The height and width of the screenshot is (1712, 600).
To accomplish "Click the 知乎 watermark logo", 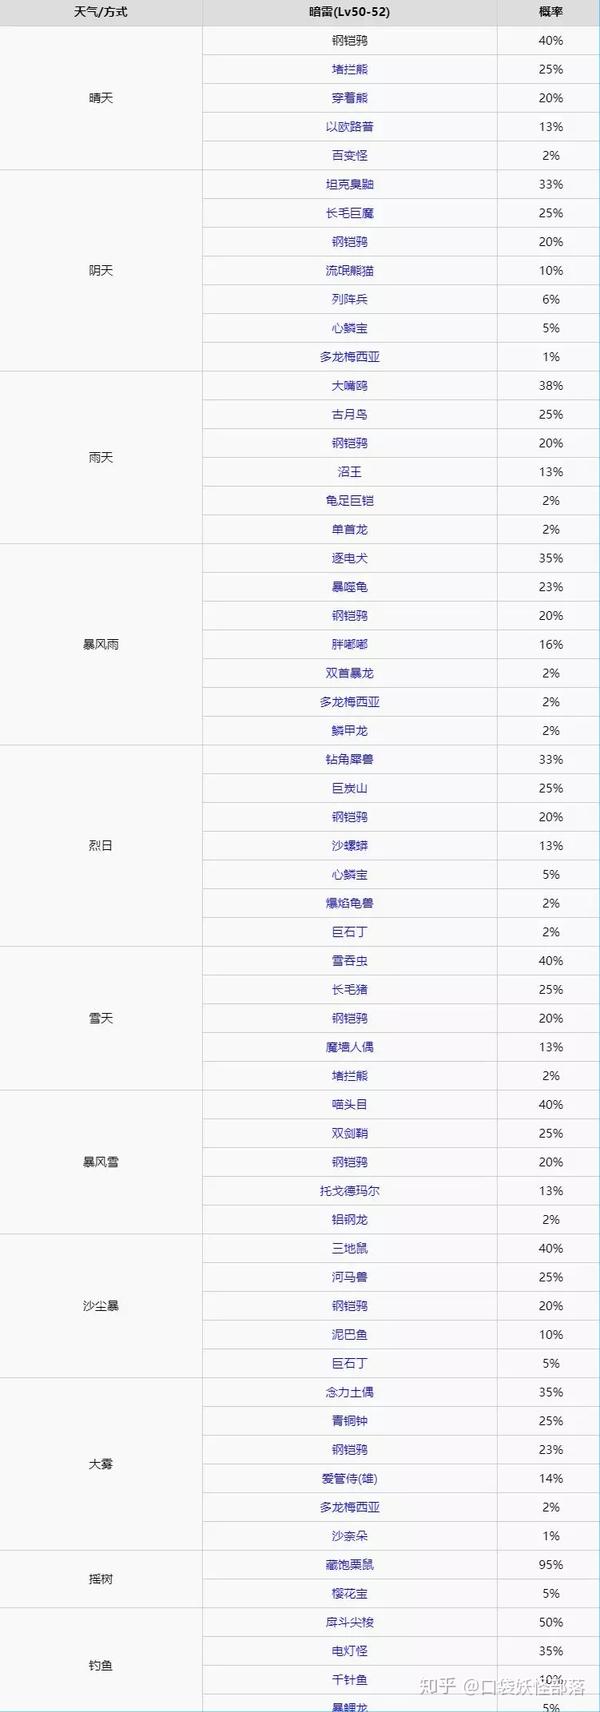I will pos(439,1686).
